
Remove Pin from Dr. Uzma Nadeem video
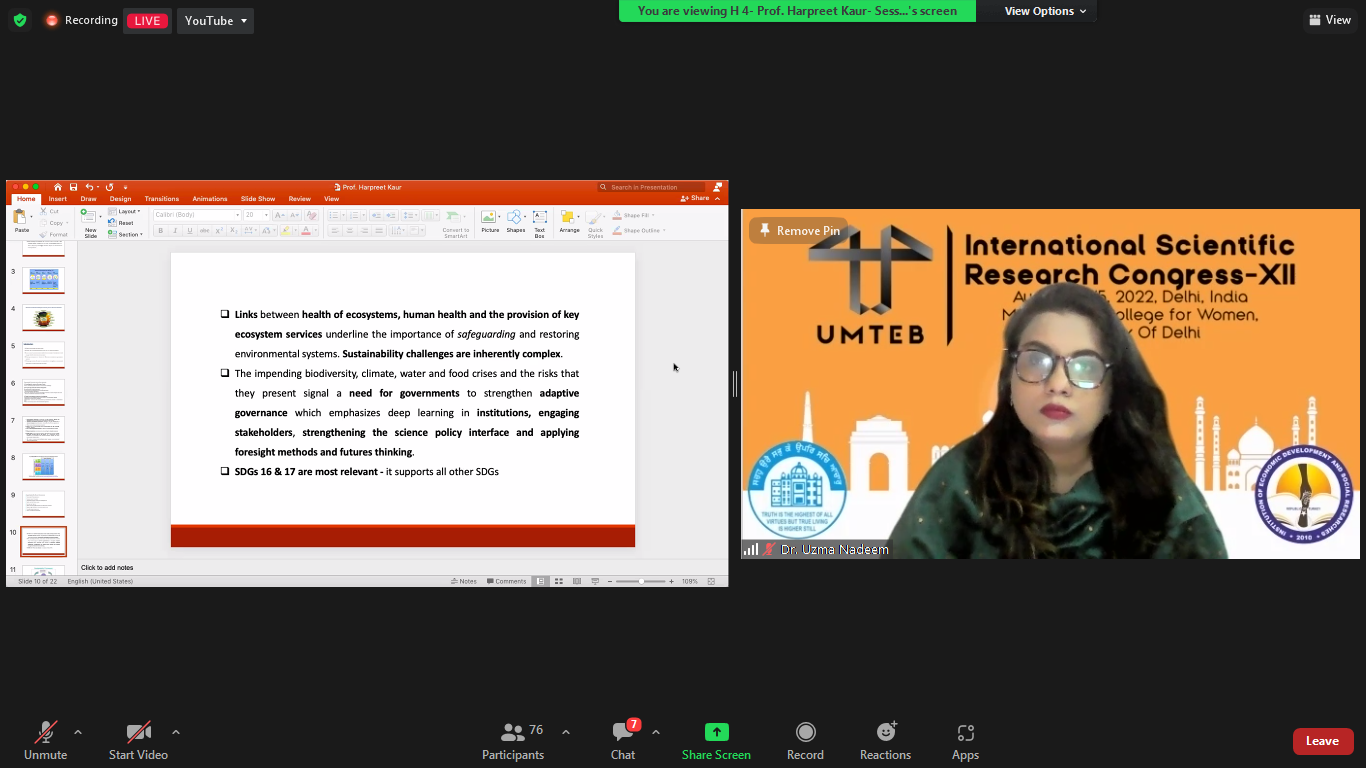tap(799, 231)
